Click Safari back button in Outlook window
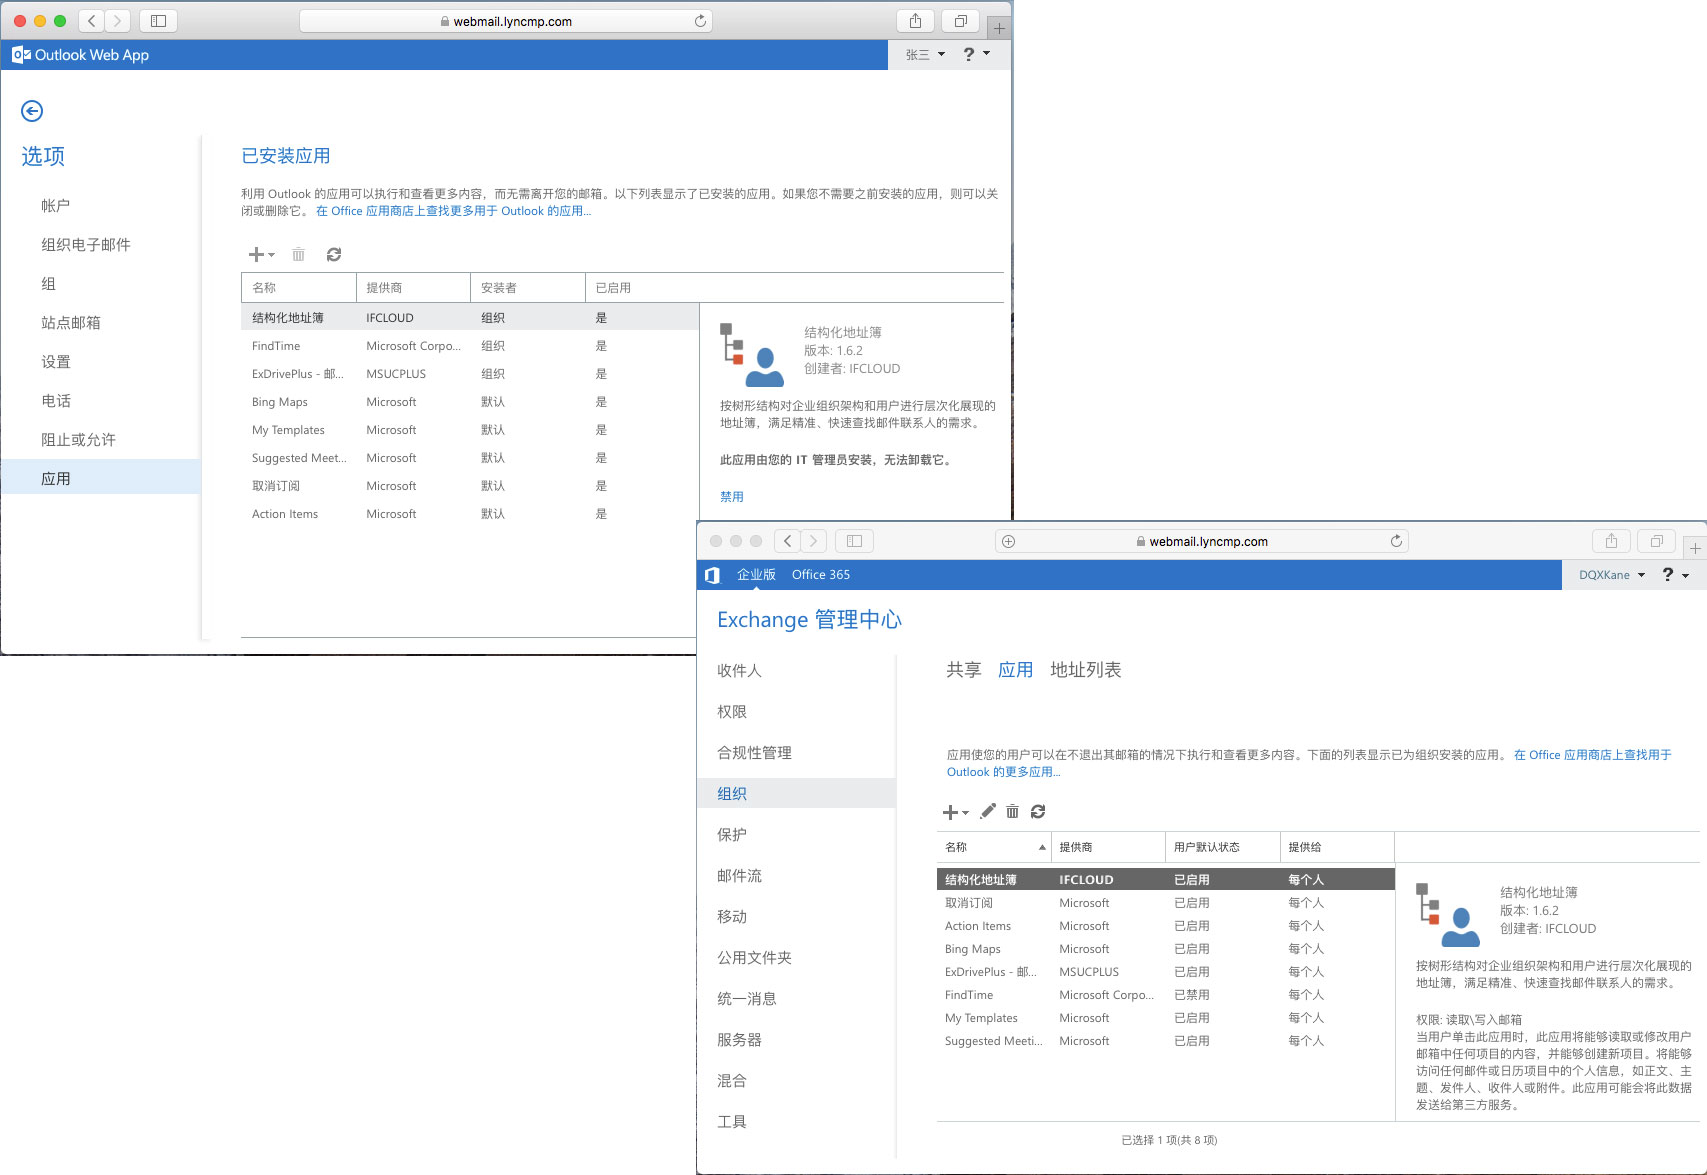The width and height of the screenshot is (1707, 1175). (x=92, y=21)
